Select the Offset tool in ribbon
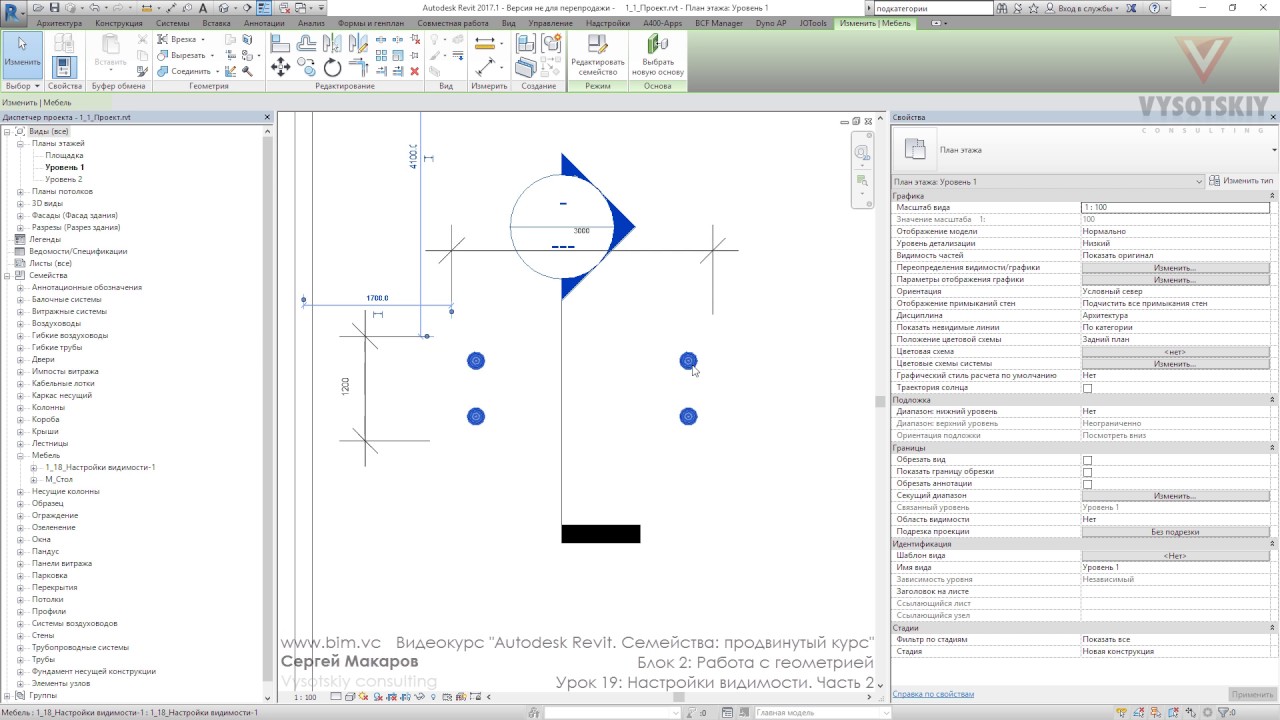This screenshot has width=1280, height=720. click(x=306, y=43)
